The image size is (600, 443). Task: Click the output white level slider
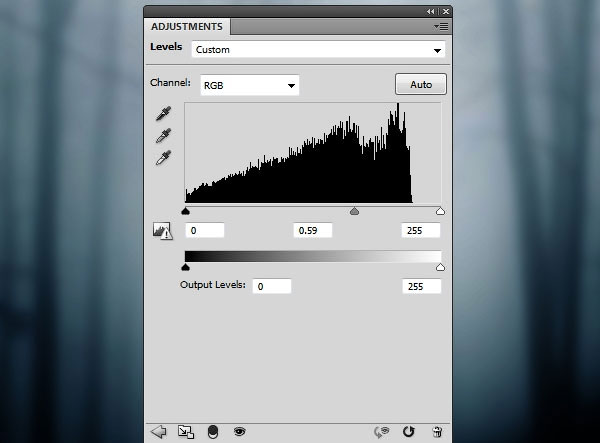[x=440, y=267]
